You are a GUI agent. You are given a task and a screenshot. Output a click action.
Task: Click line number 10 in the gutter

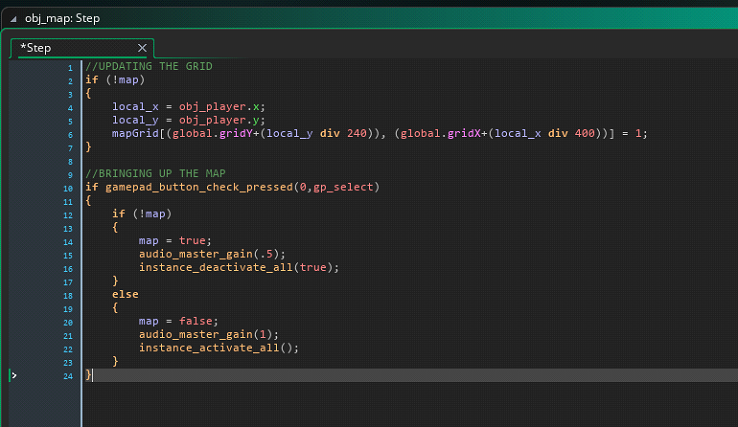[x=68, y=189]
